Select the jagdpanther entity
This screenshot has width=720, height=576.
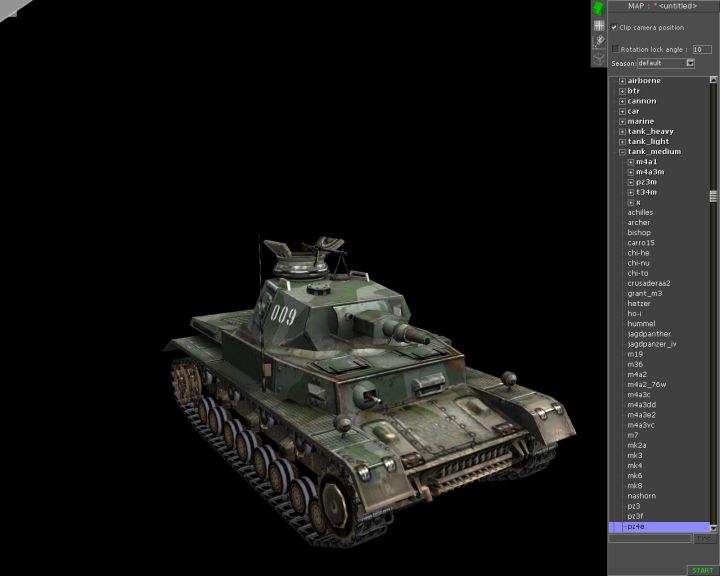pos(649,334)
